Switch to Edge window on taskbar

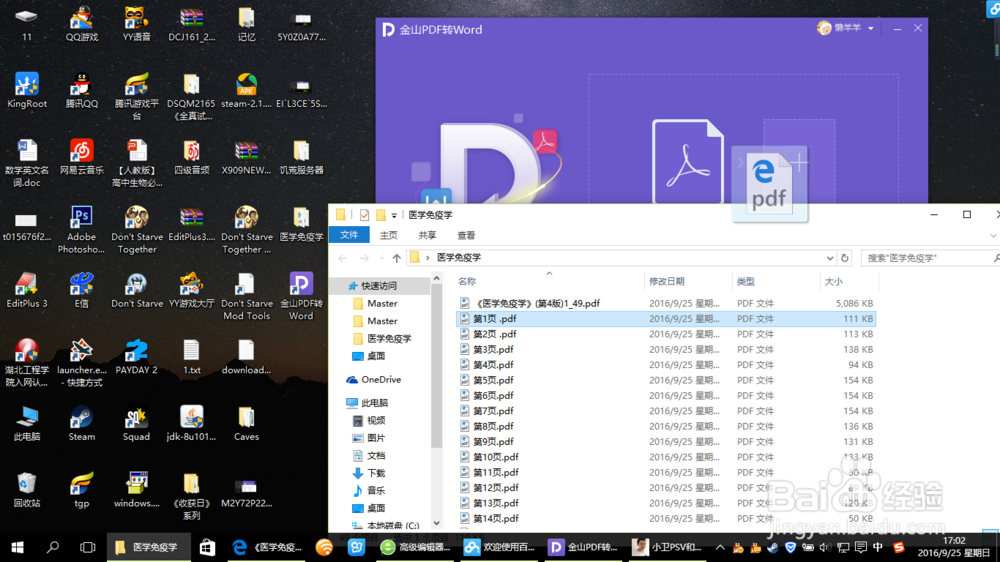pos(268,547)
